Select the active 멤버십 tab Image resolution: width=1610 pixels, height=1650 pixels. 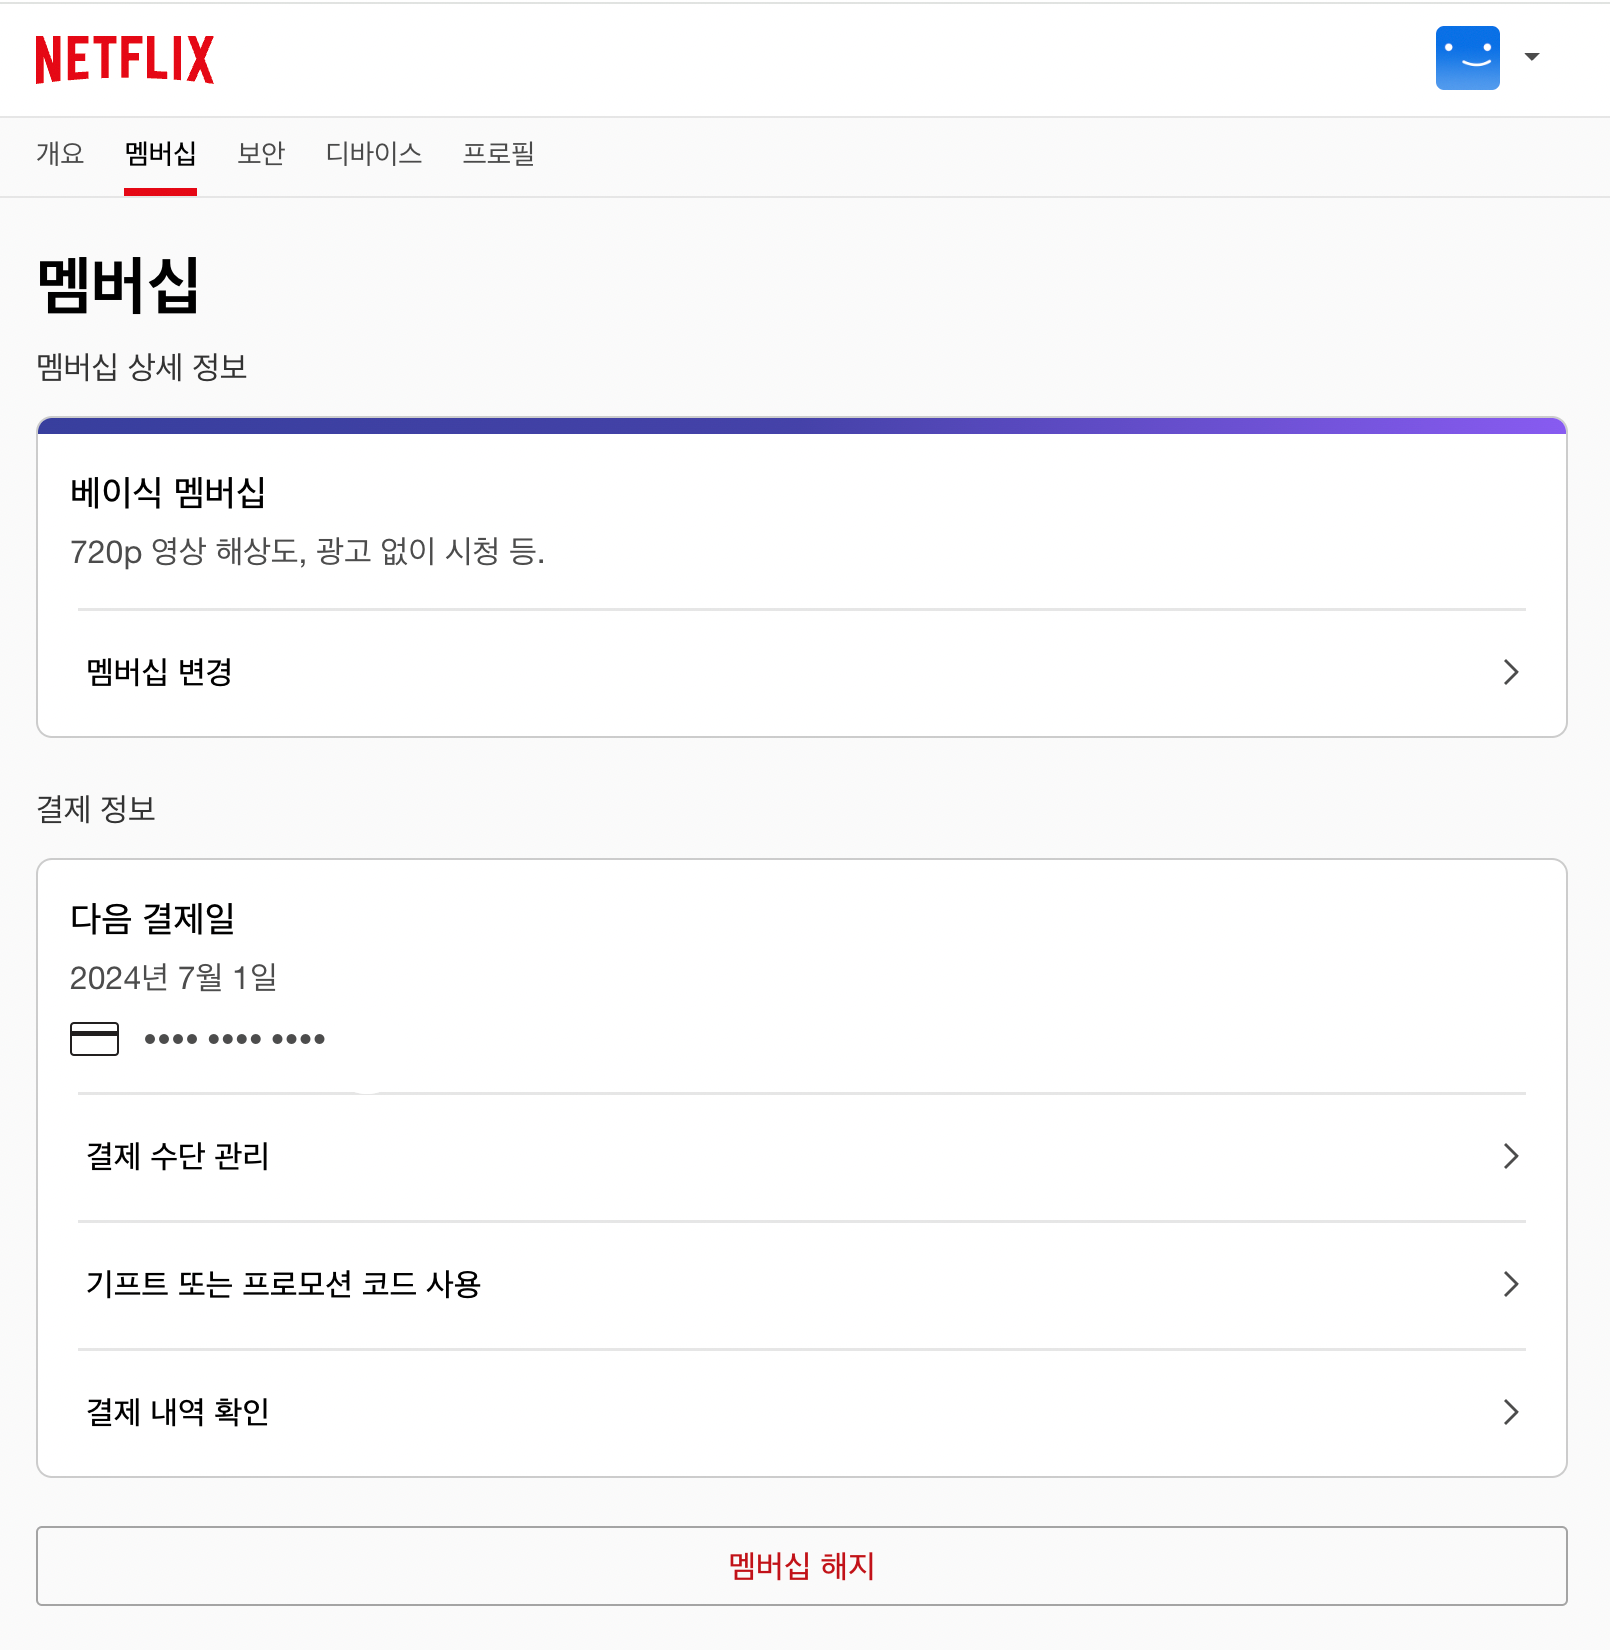[159, 154]
